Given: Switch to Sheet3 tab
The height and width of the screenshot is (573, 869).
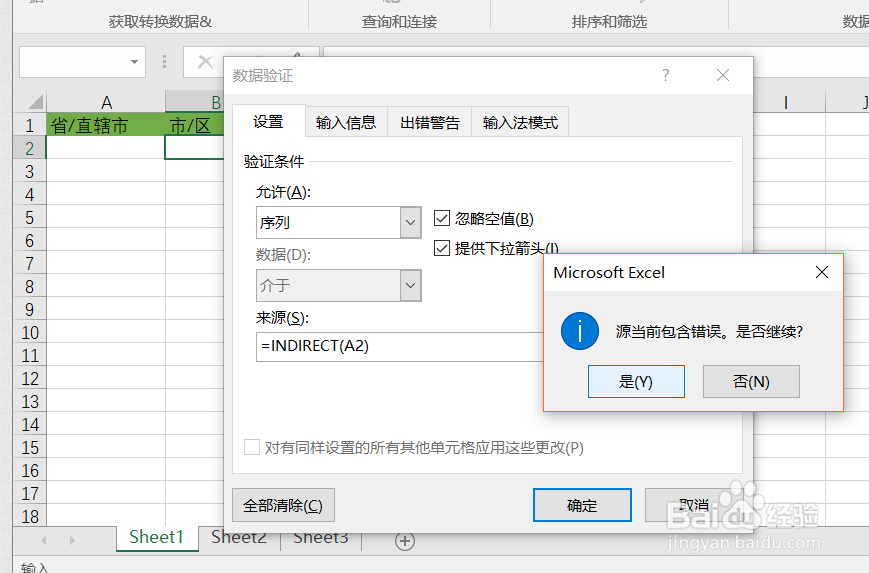Looking at the screenshot, I should click(320, 537).
